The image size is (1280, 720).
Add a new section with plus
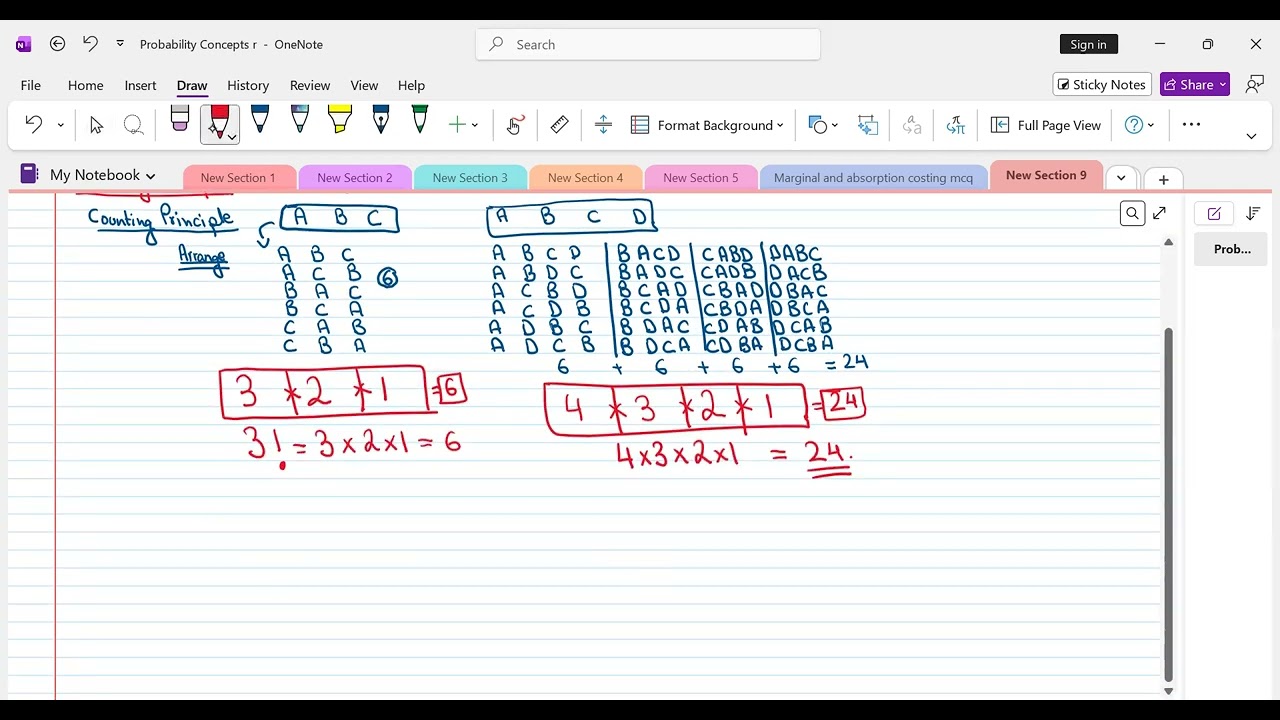click(x=1163, y=180)
